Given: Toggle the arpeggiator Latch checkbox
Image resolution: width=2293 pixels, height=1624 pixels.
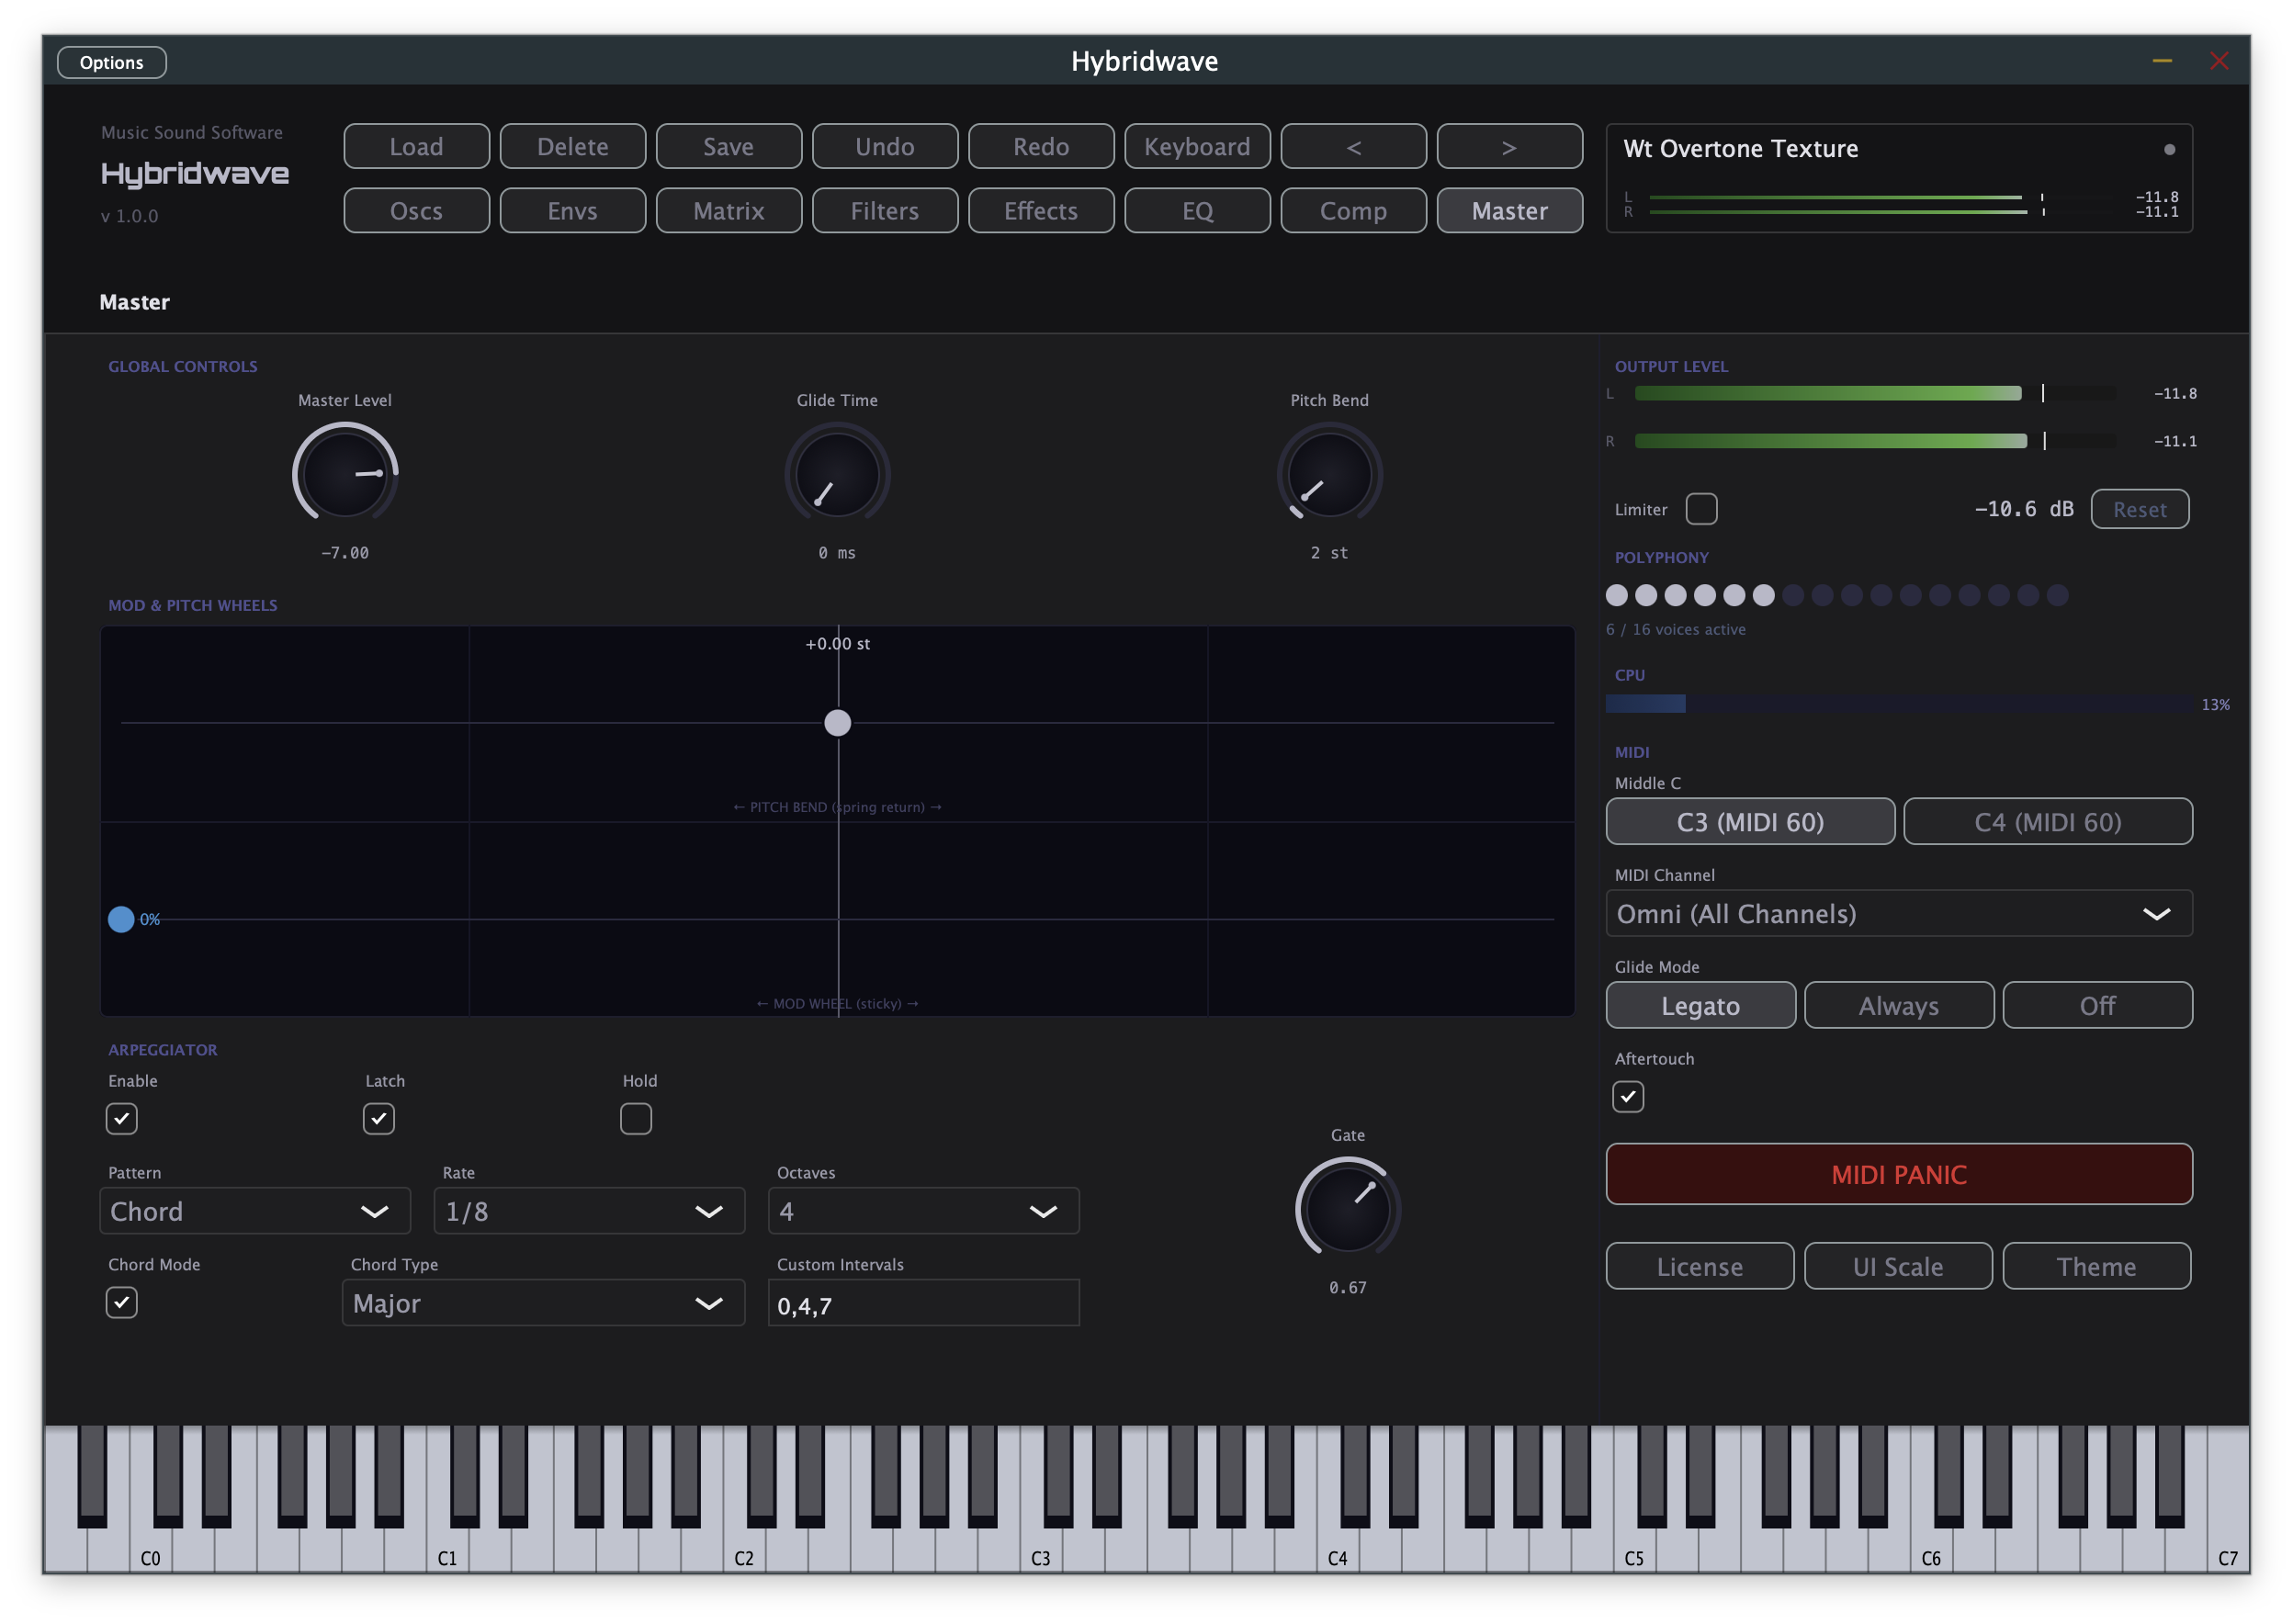Looking at the screenshot, I should (x=378, y=1118).
